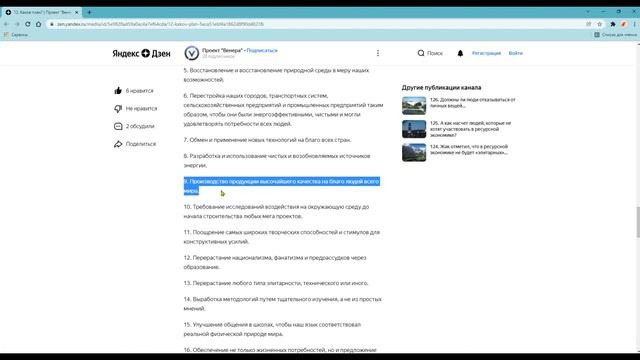Go back with browser back arrow
640x360 pixels.
pos(6,24)
